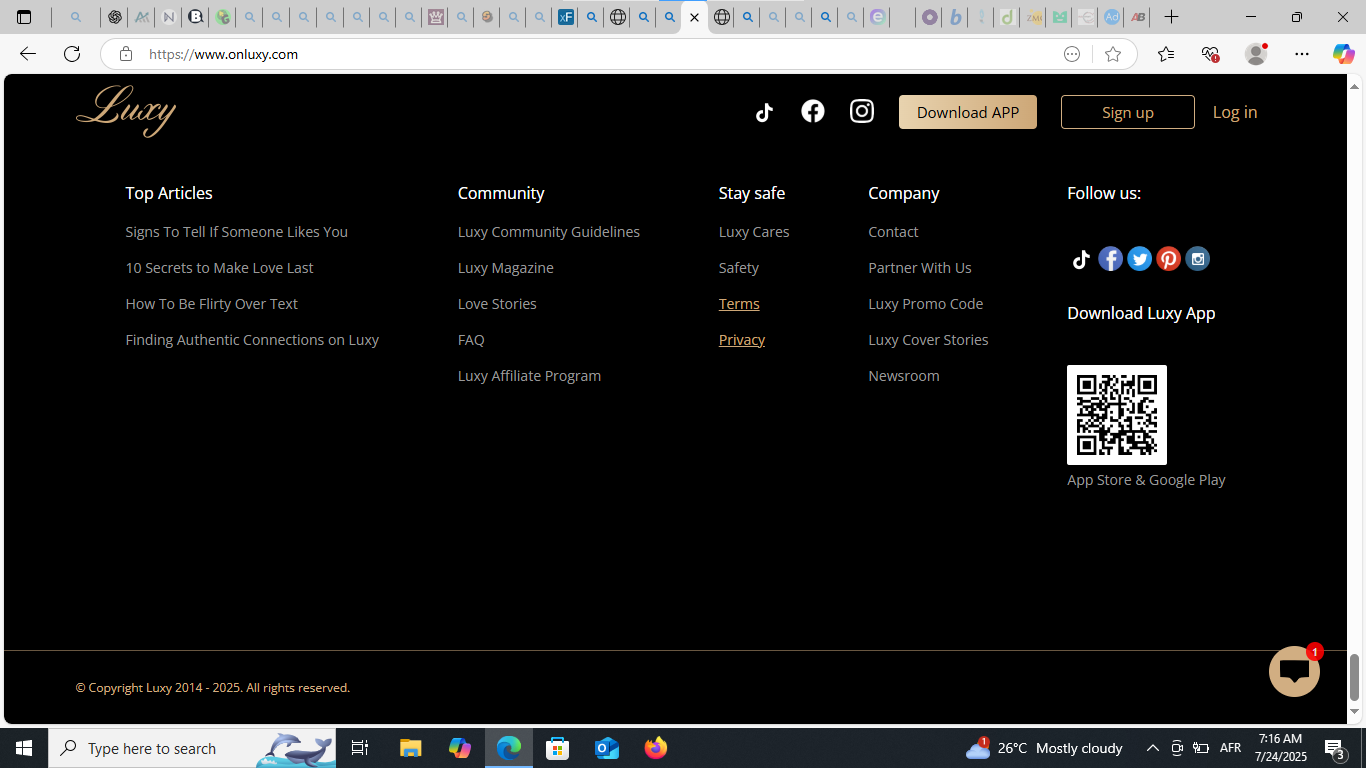The width and height of the screenshot is (1366, 768).
Task: Open tab actions menu icon
Action: [x=24, y=17]
